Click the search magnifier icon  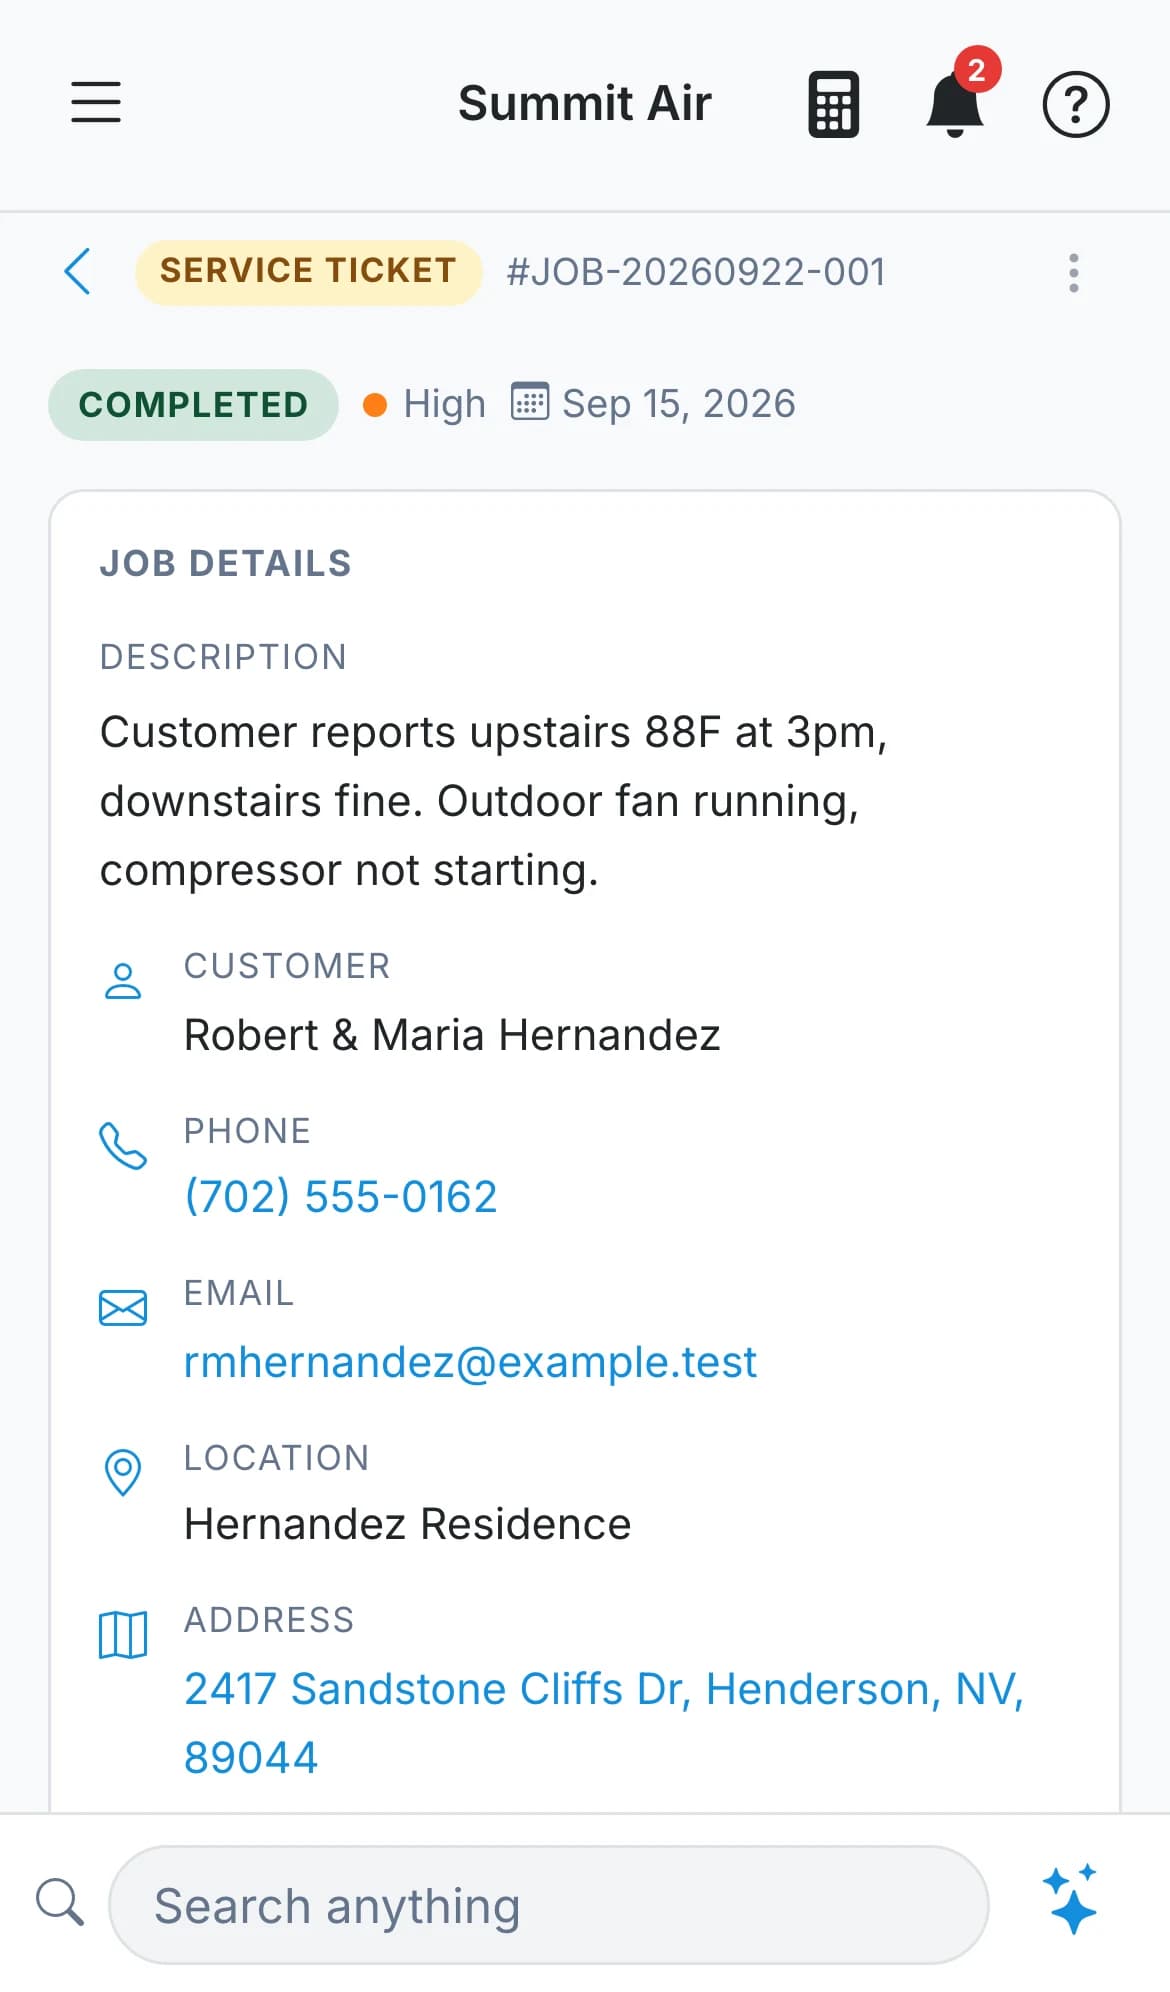coord(60,1902)
